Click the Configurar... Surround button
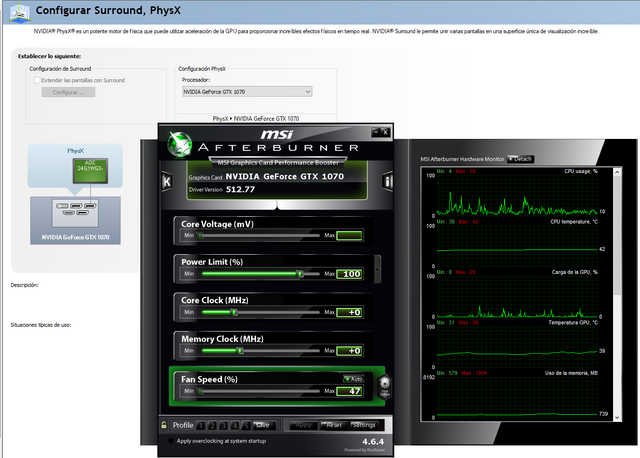640x458 pixels. point(68,92)
